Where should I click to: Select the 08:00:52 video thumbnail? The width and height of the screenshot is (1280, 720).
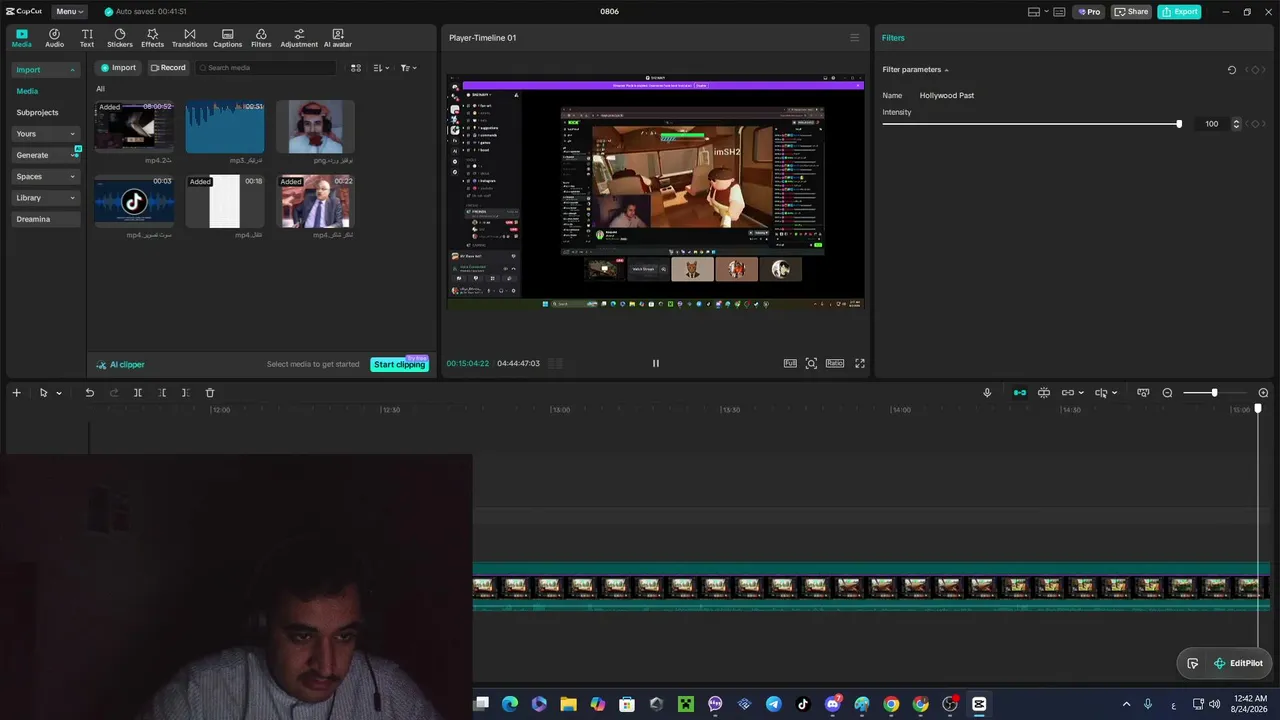134,126
